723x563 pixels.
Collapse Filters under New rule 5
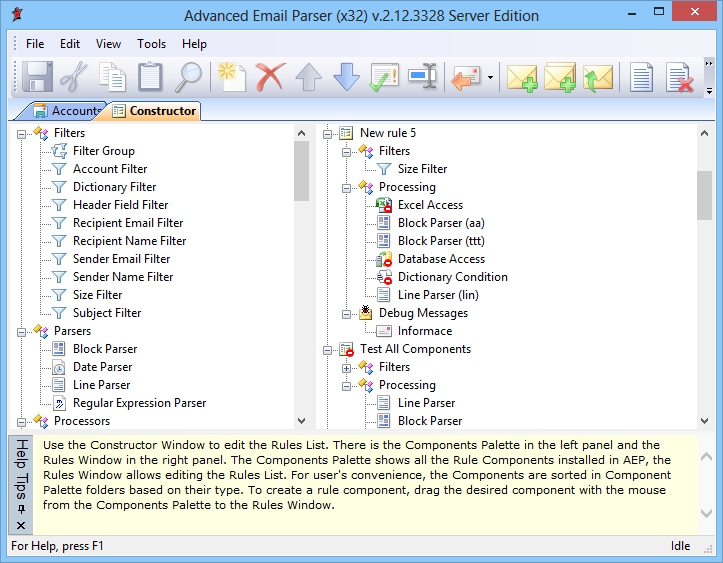point(346,153)
